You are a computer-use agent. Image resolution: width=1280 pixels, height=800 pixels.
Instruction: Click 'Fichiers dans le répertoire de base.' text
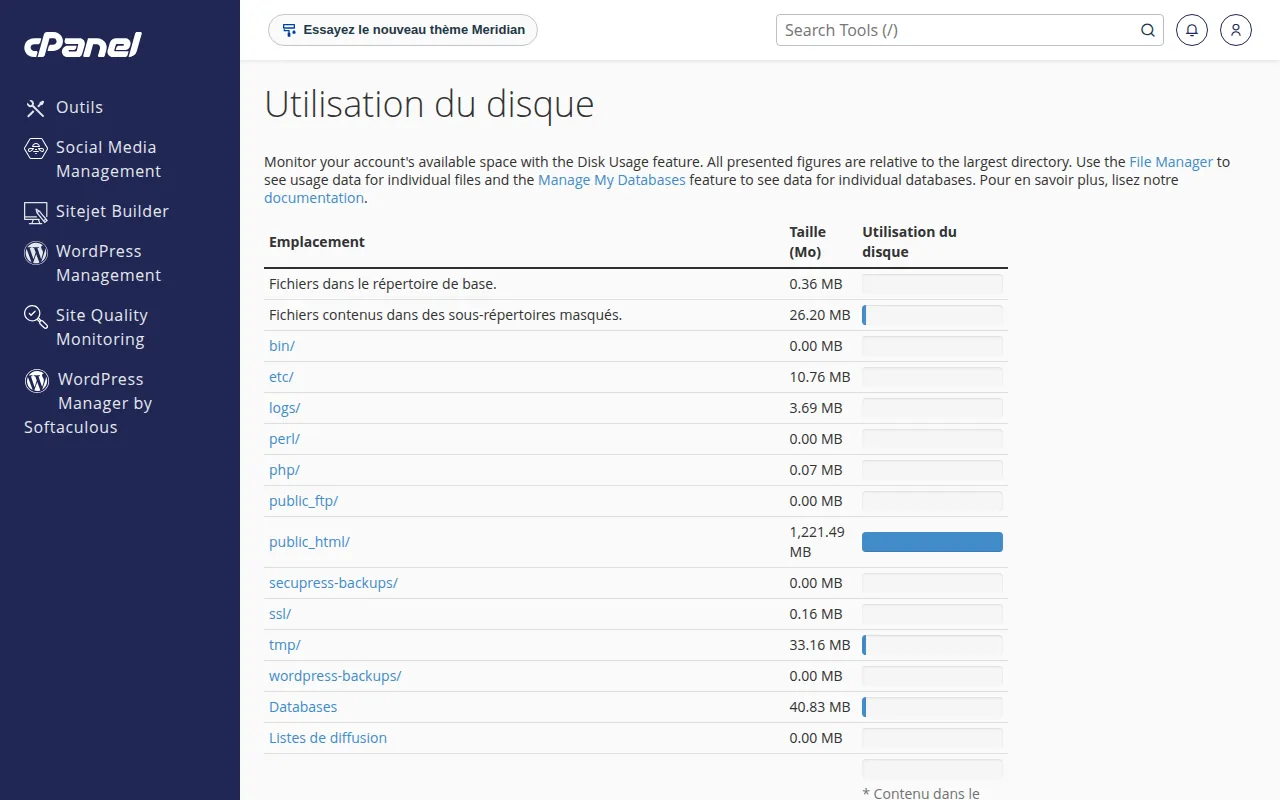pyautogui.click(x=383, y=284)
